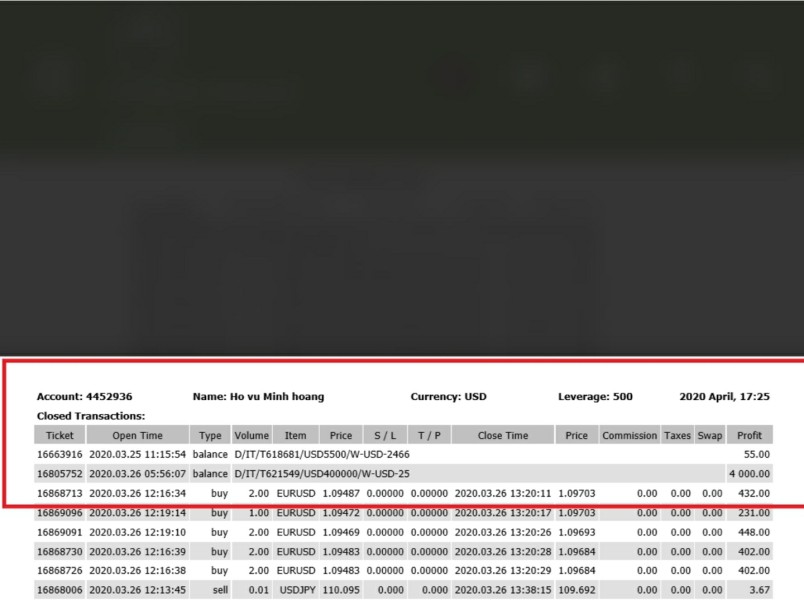Click the Volume column header
This screenshot has width=804, height=600.
252,435
